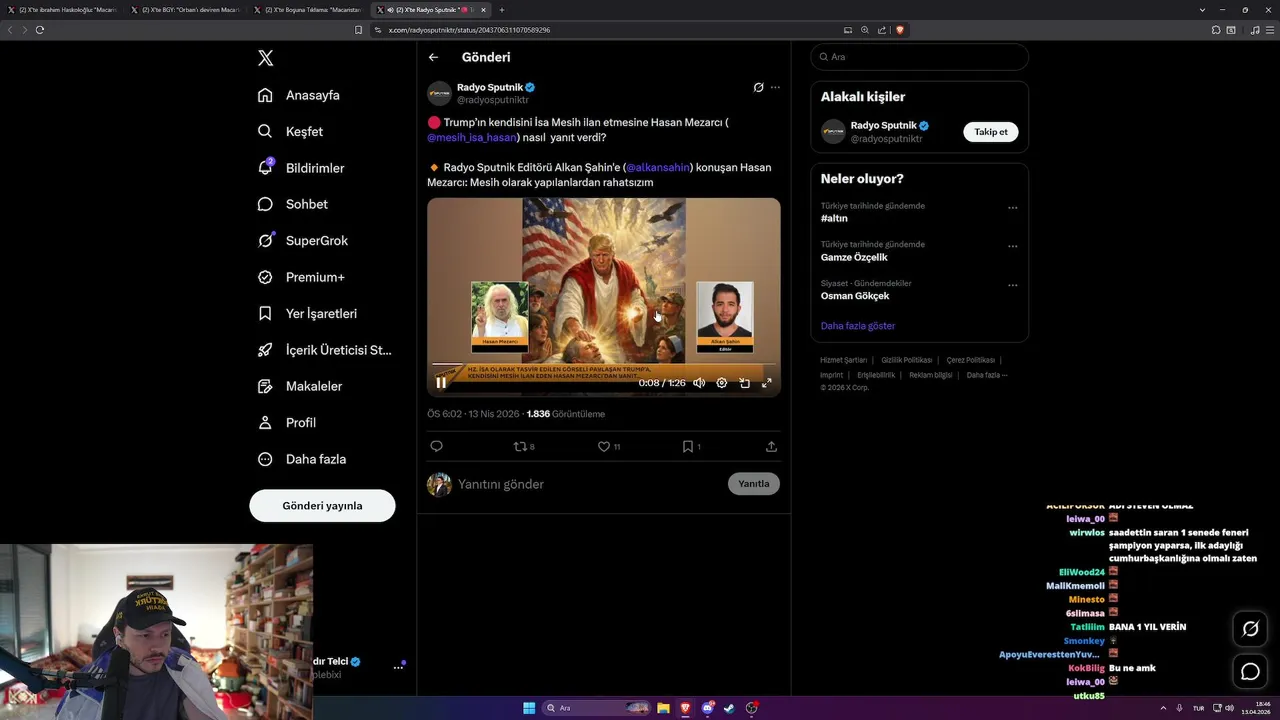Open Yer İşaretleri bookmarks
This screenshot has width=1280, height=720.
coord(307,313)
